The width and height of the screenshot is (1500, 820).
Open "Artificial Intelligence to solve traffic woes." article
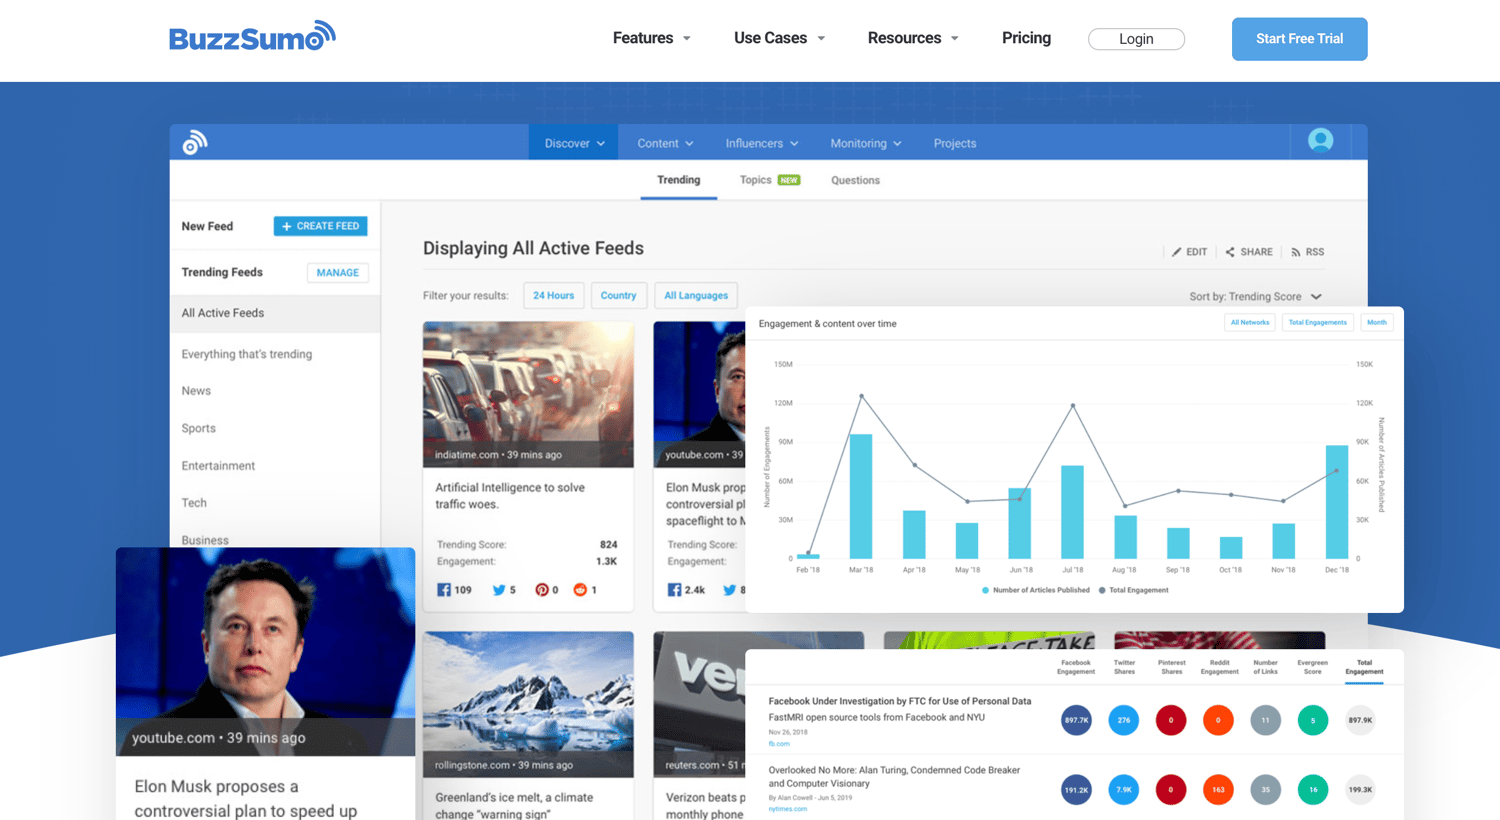click(x=510, y=496)
